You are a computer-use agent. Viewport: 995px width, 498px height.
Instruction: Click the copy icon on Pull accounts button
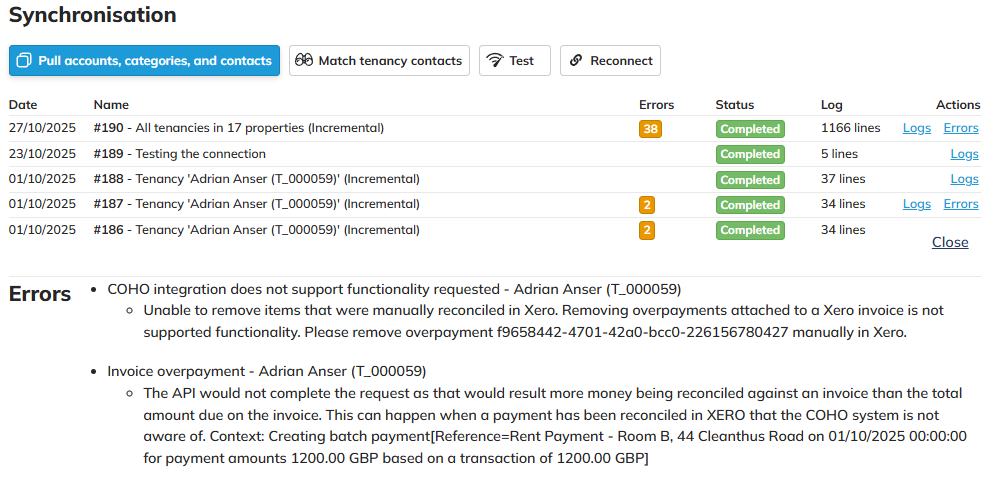tap(25, 61)
